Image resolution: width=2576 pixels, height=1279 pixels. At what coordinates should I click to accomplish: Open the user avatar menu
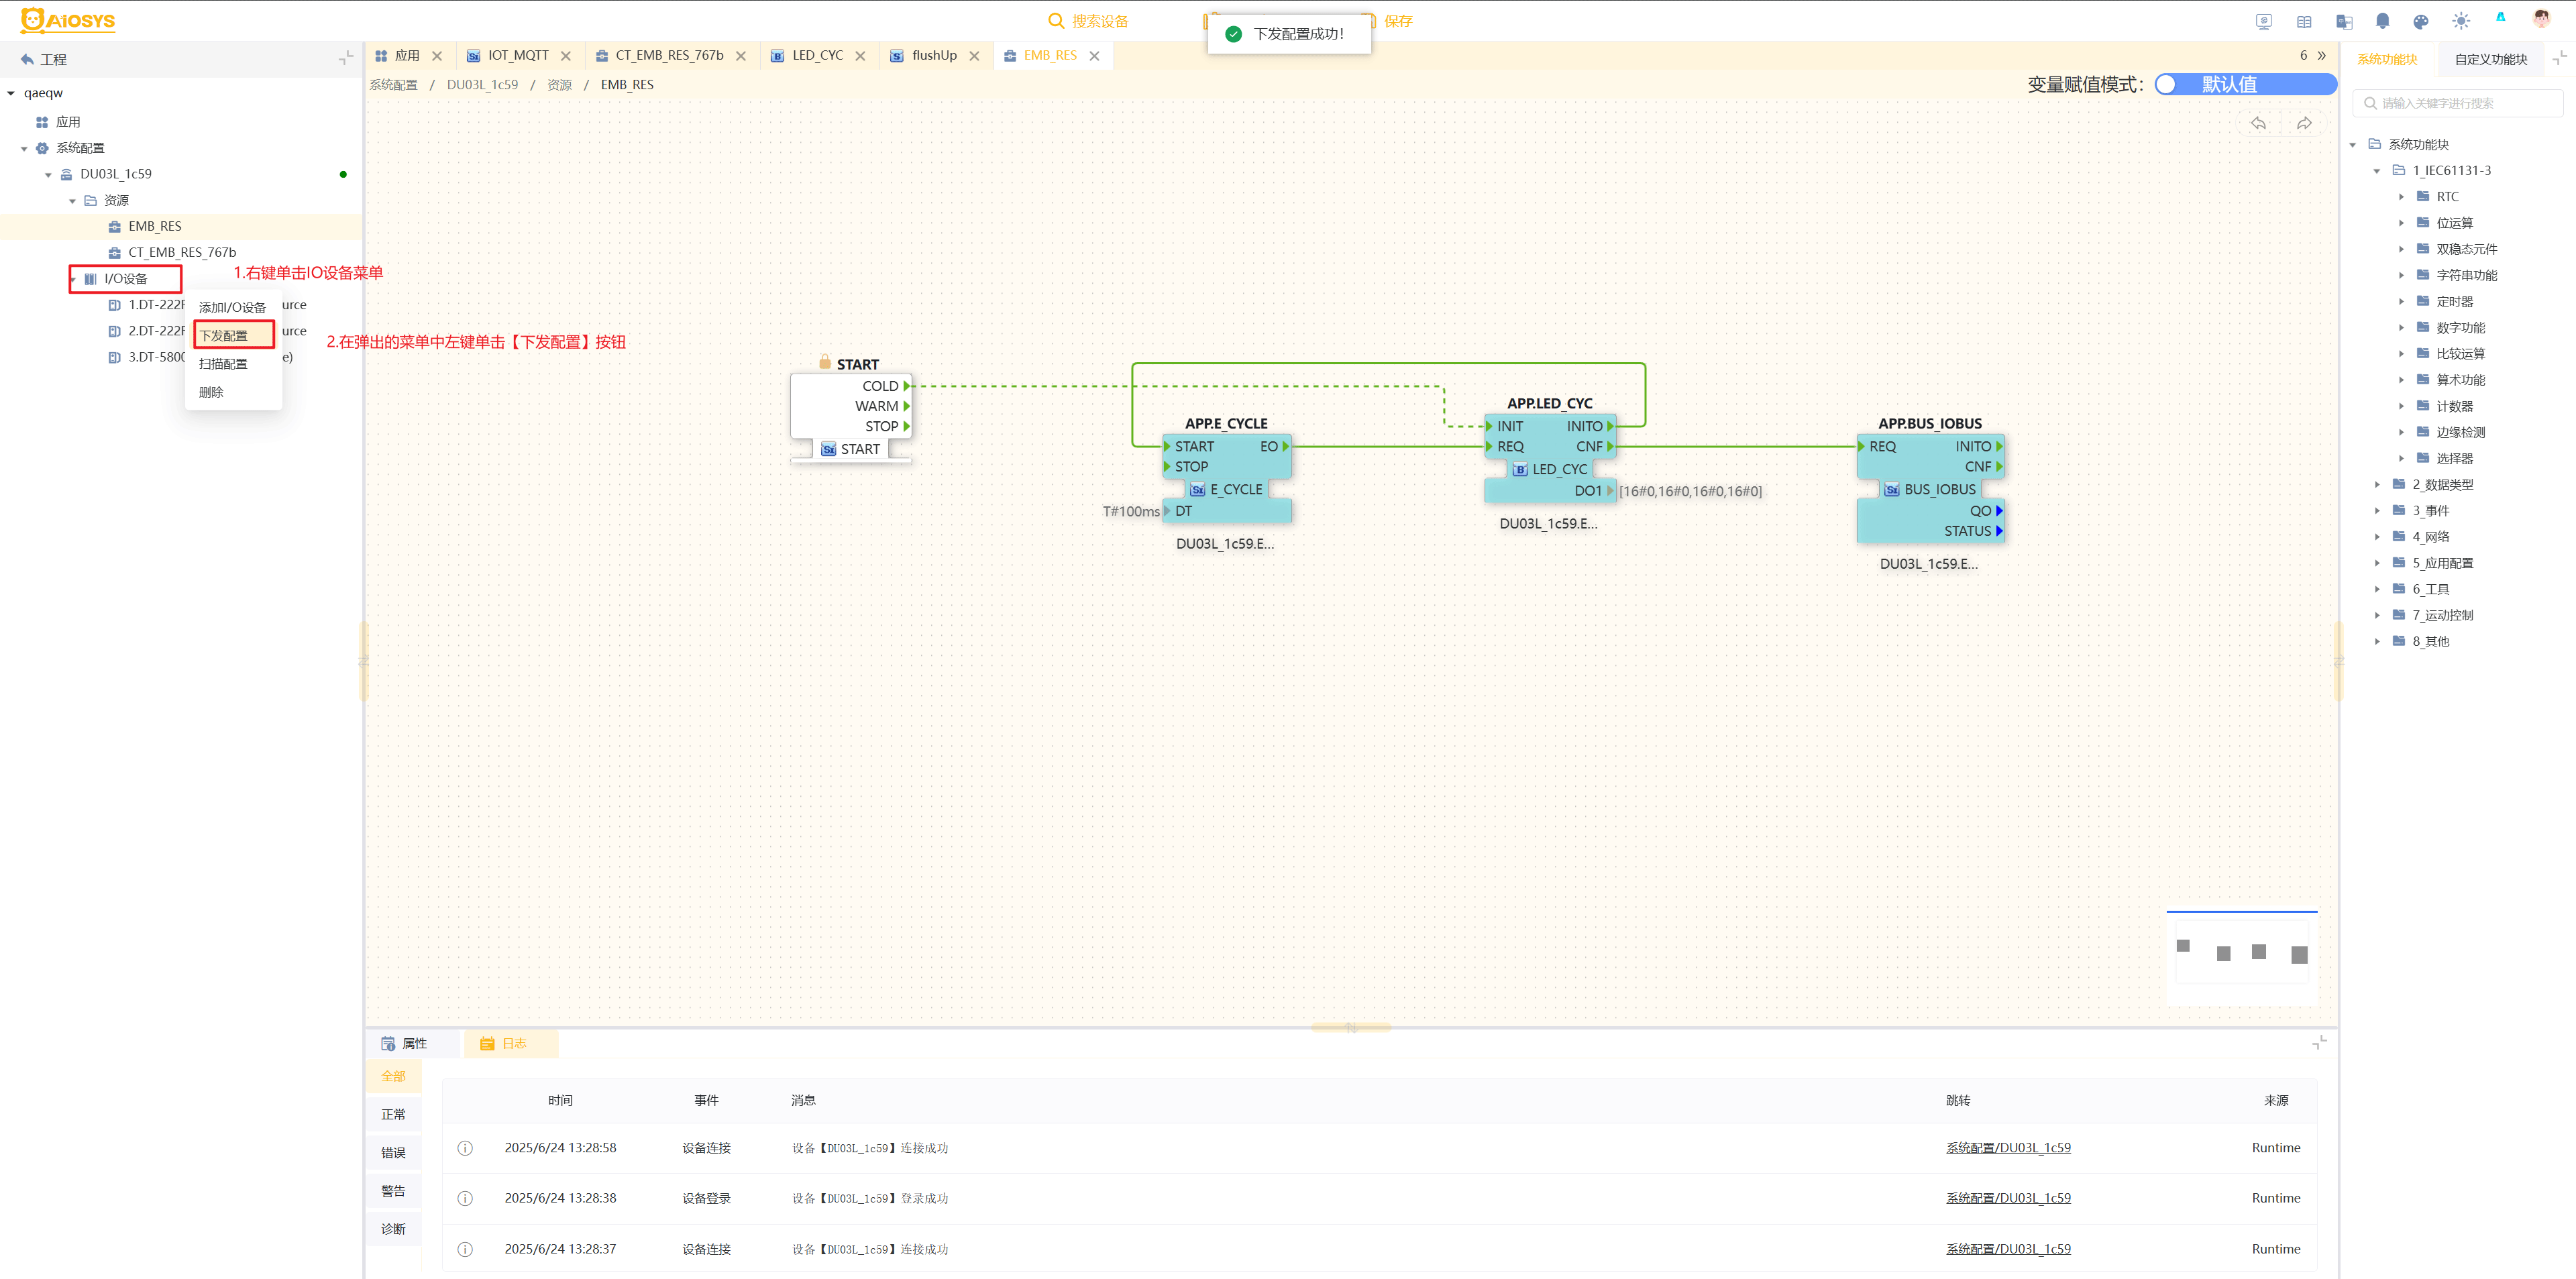tap(2541, 19)
